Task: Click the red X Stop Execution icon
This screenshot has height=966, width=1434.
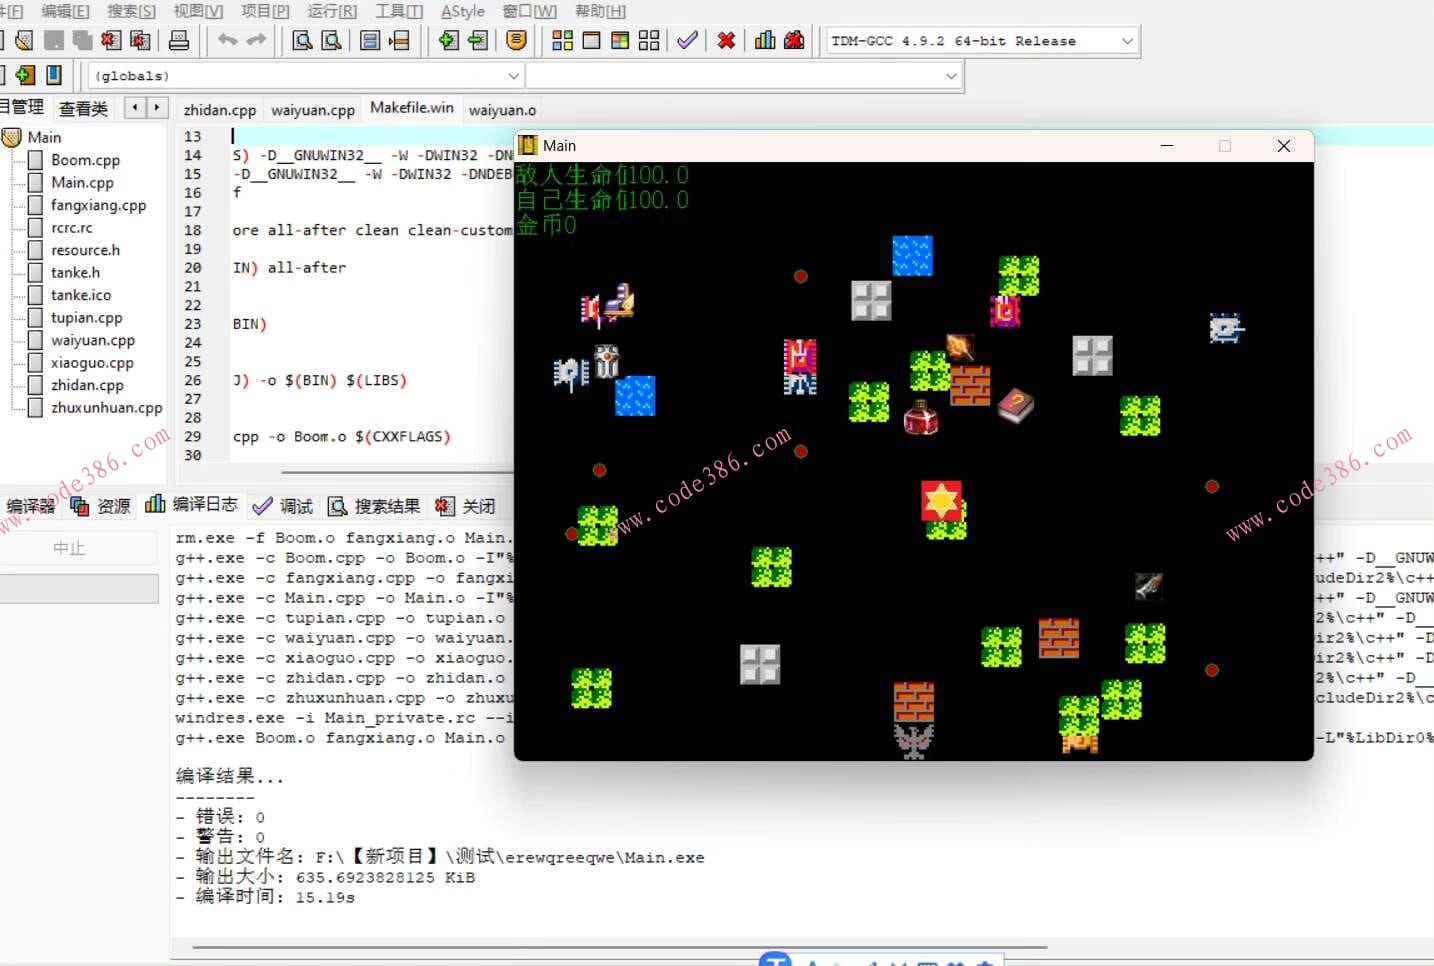Action: (727, 40)
